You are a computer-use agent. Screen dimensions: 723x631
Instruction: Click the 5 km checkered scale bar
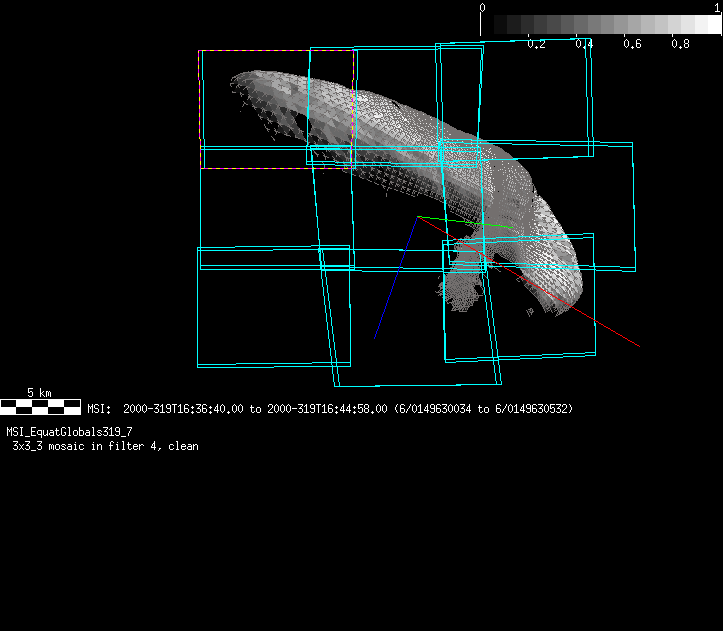pos(40,406)
